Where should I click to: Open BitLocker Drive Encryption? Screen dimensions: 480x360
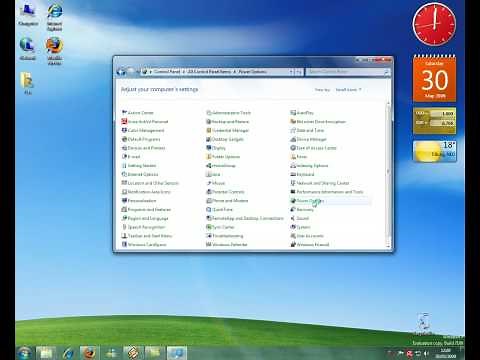(318, 122)
